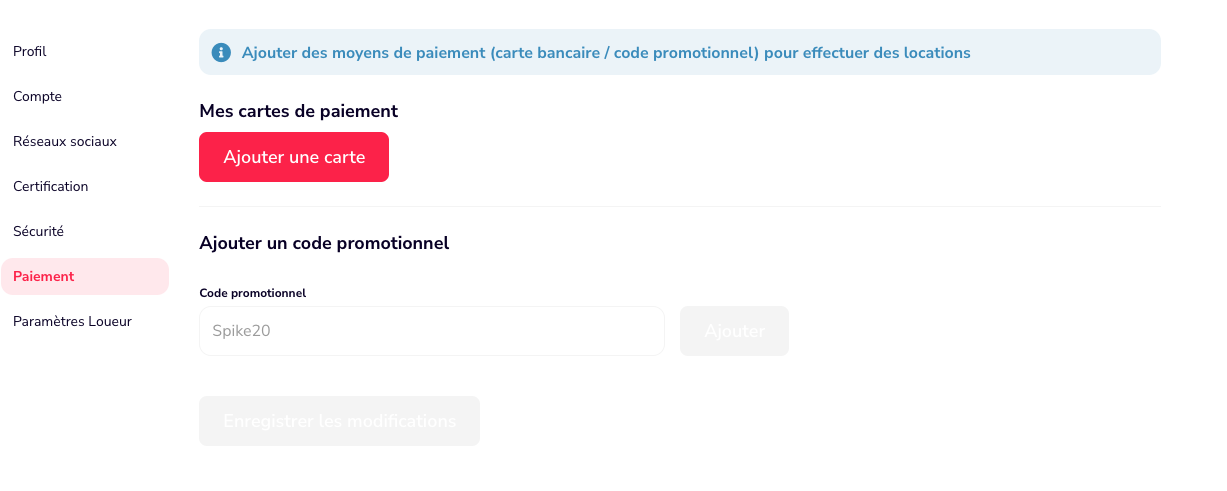
Task: Click the small Code promotionnel field label
Action: pyautogui.click(x=253, y=293)
